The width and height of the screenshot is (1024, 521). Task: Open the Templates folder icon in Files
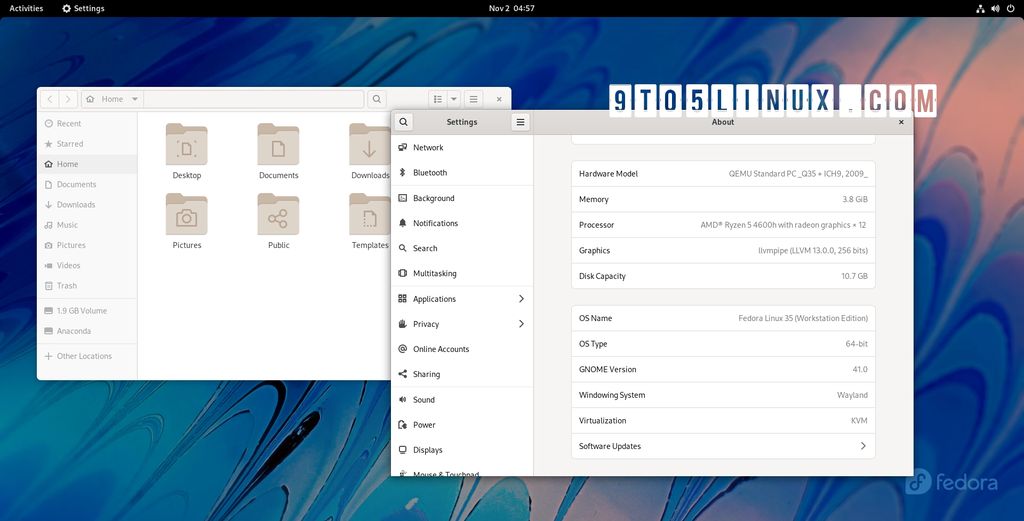(370, 215)
